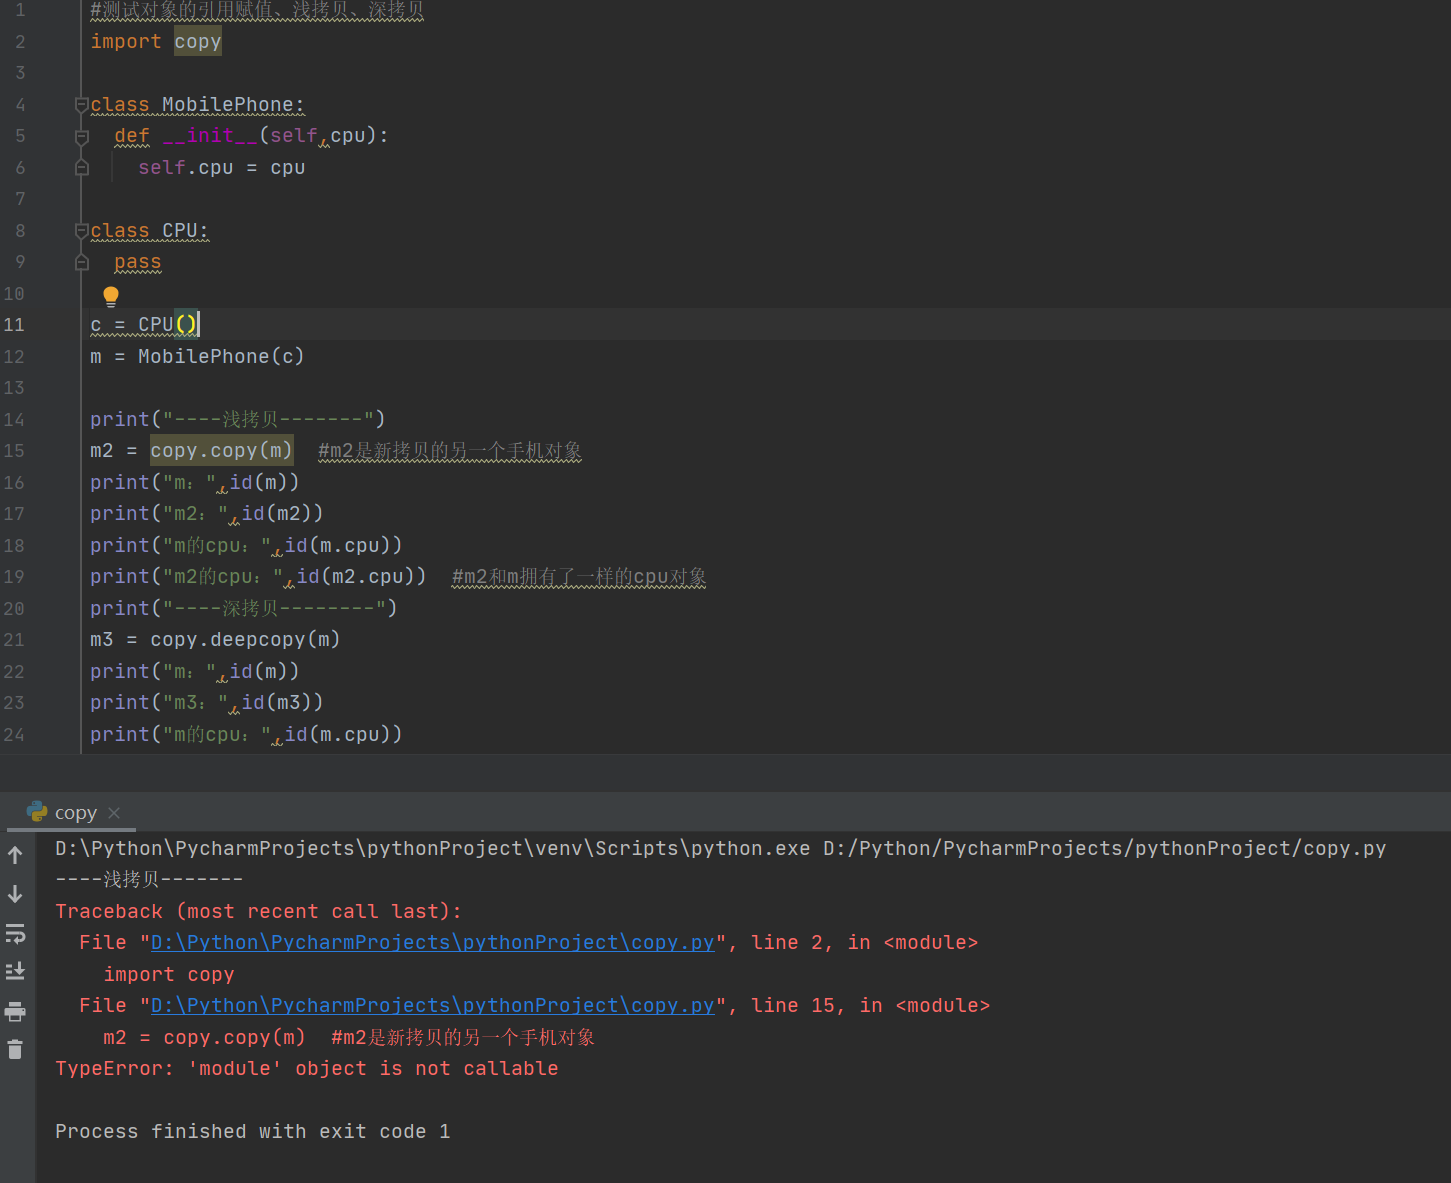Click highlighted 'copy' module name on line 2
1451x1183 pixels.
(x=198, y=42)
